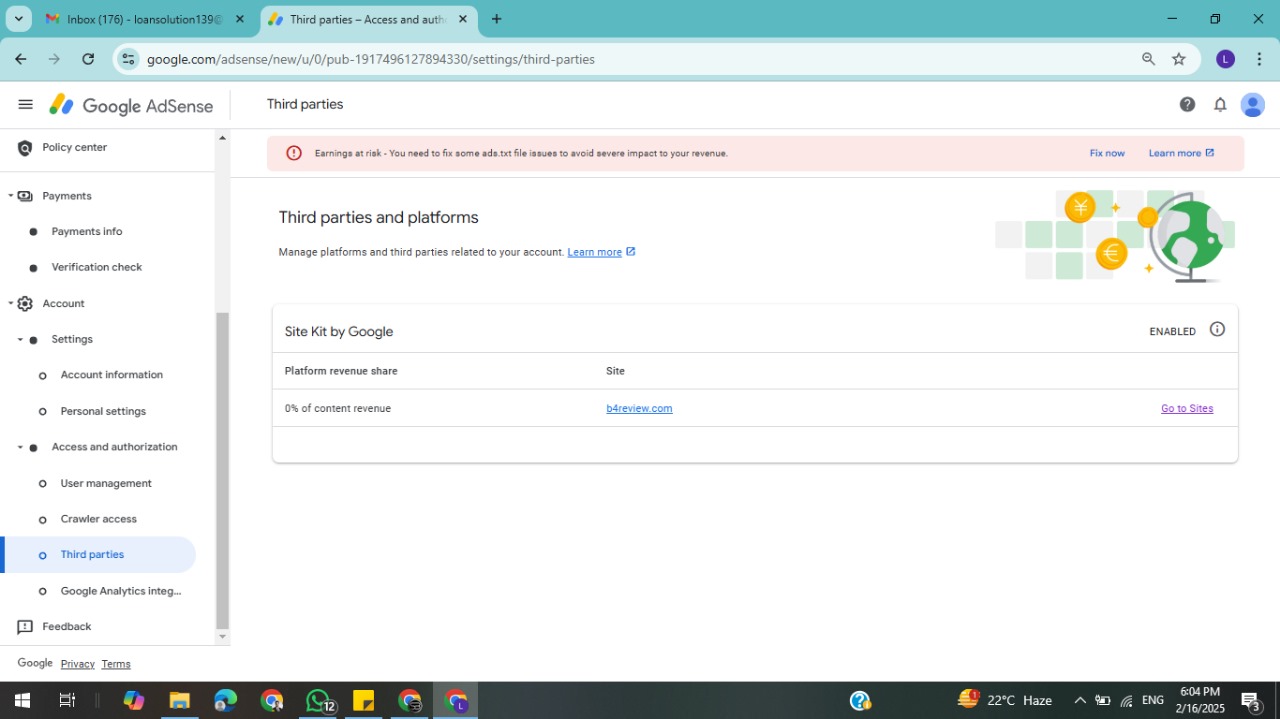Click the sidebar scrollbar up arrow
Screen dimensions: 1280x719
click(x=222, y=138)
